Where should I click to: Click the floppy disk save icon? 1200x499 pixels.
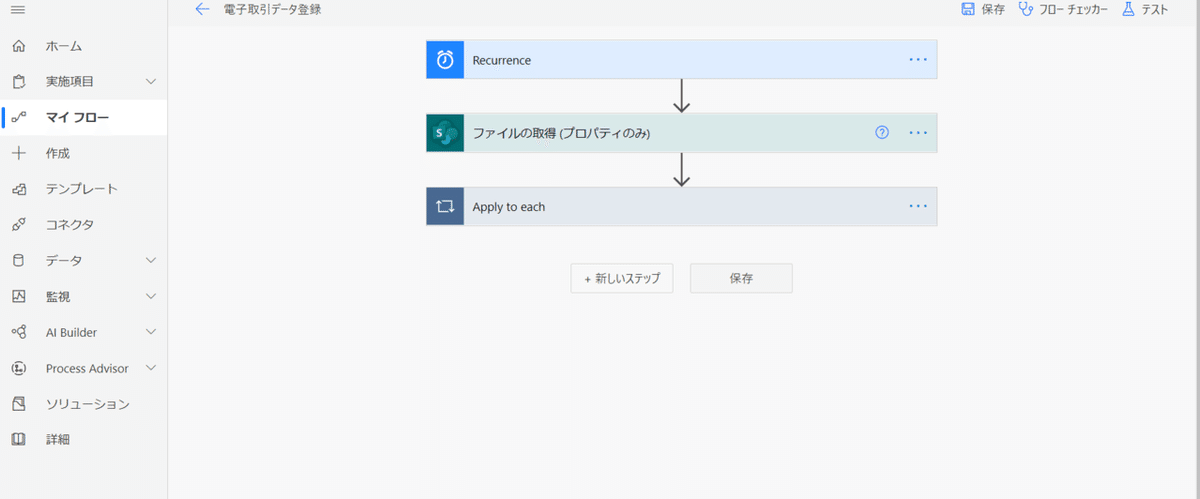(x=968, y=9)
